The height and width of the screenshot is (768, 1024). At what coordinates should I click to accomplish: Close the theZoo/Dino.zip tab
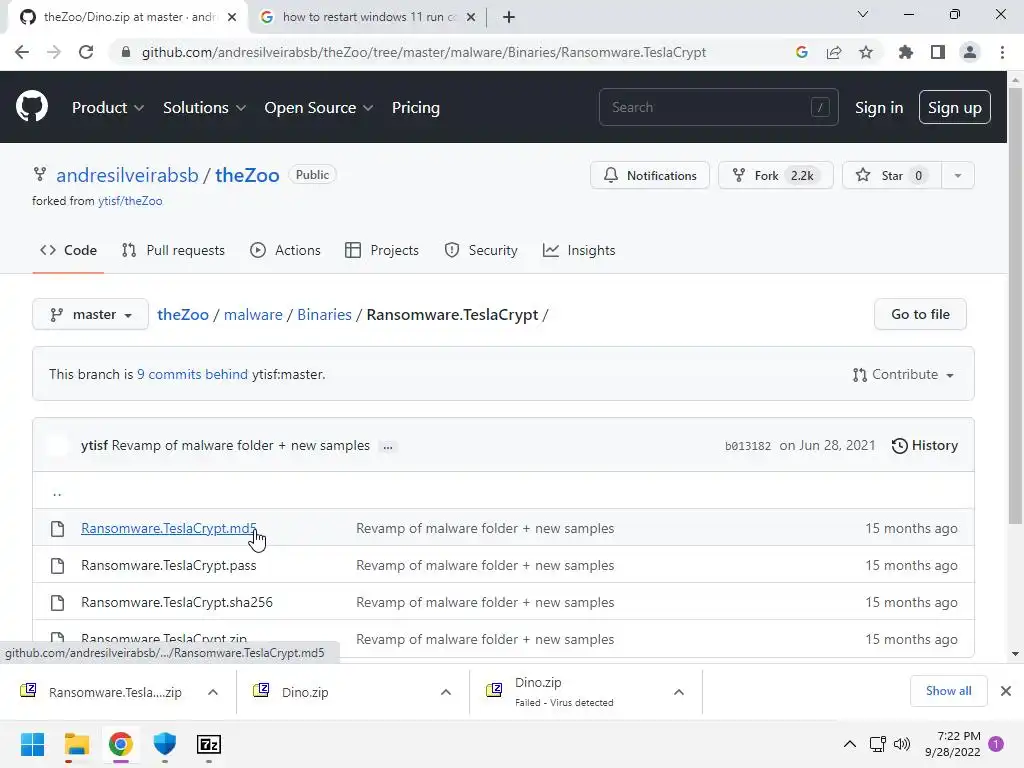click(232, 17)
